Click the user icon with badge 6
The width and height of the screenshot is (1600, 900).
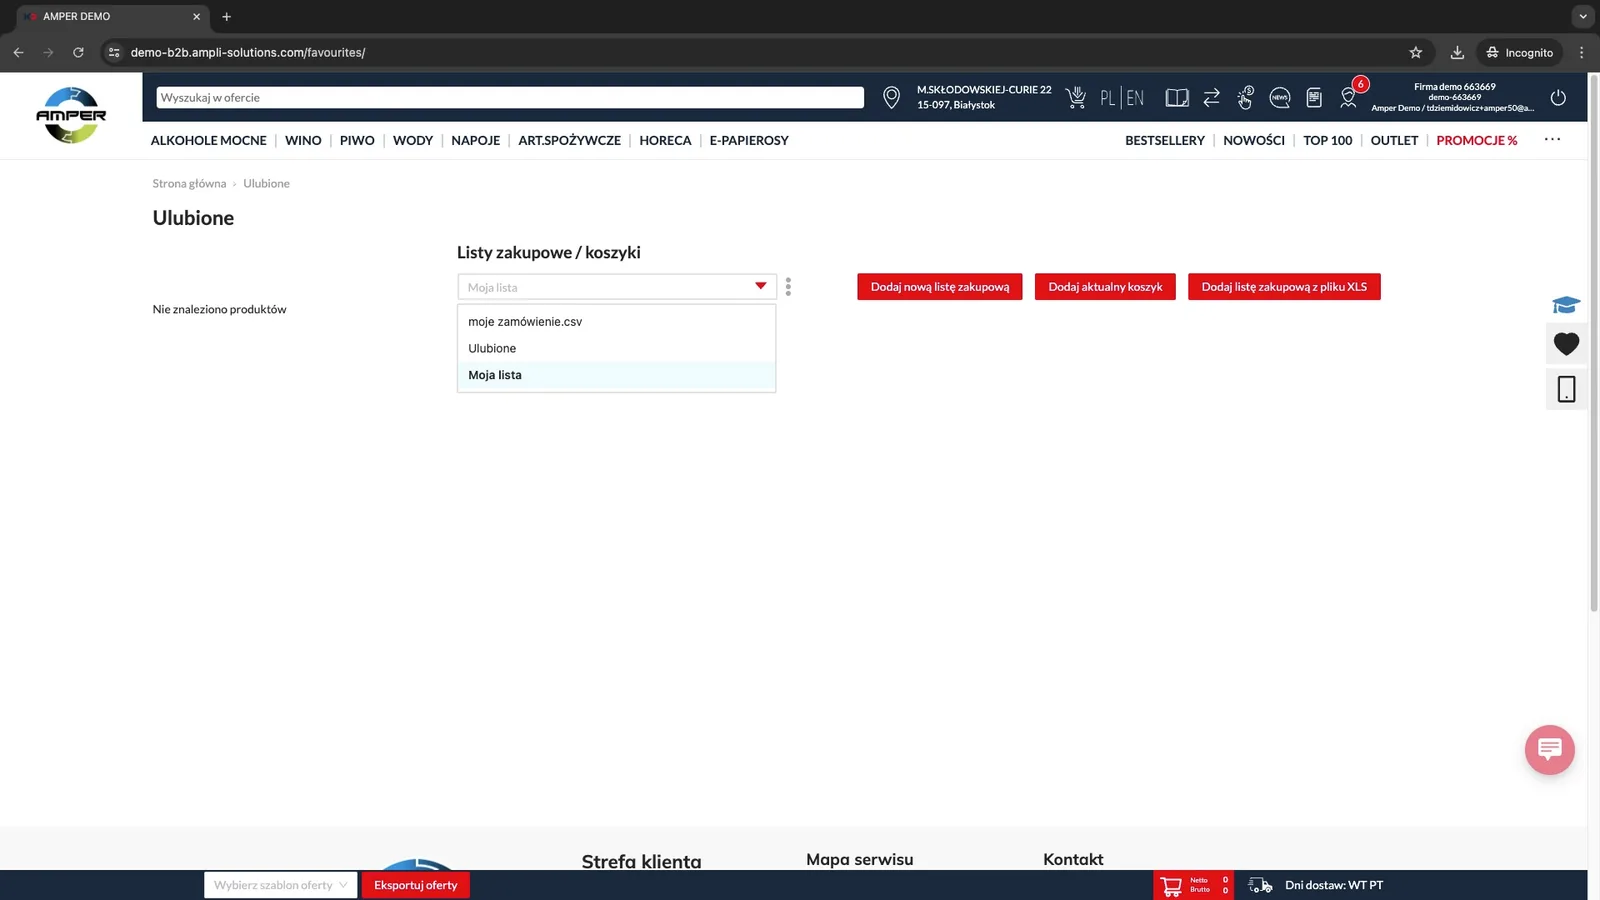coord(1349,97)
